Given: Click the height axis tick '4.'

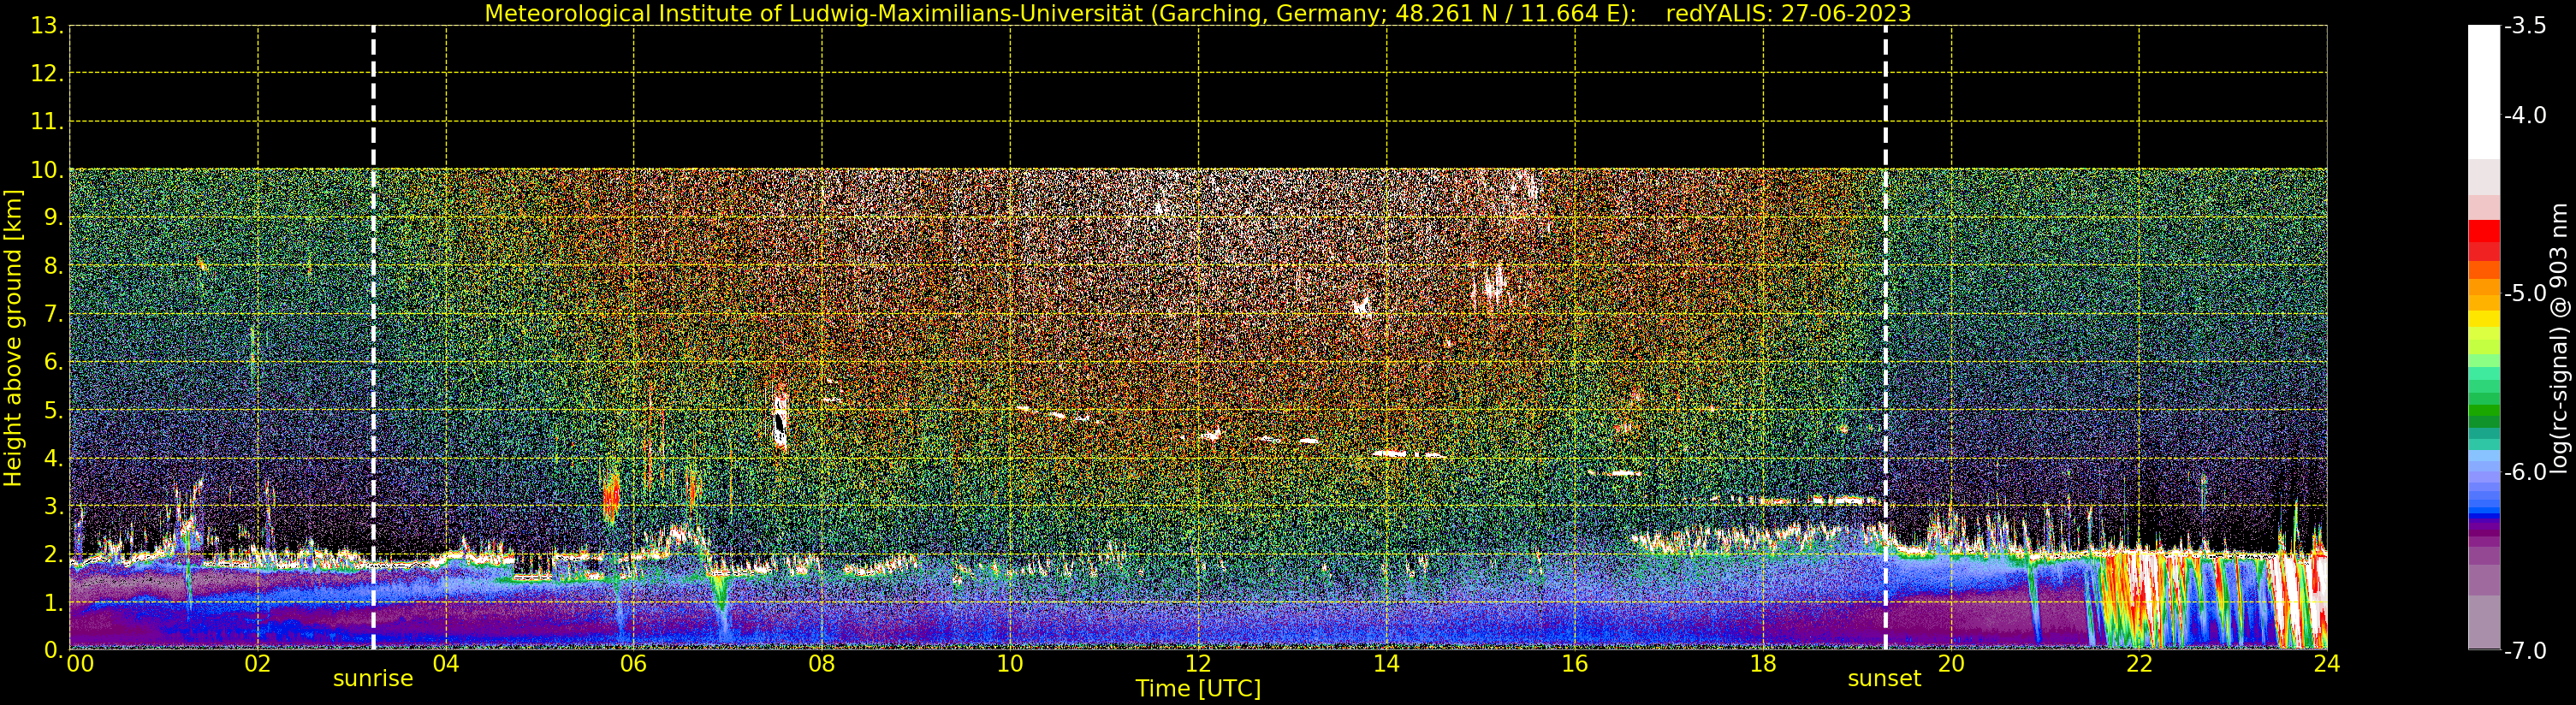Looking at the screenshot, I should (54, 459).
